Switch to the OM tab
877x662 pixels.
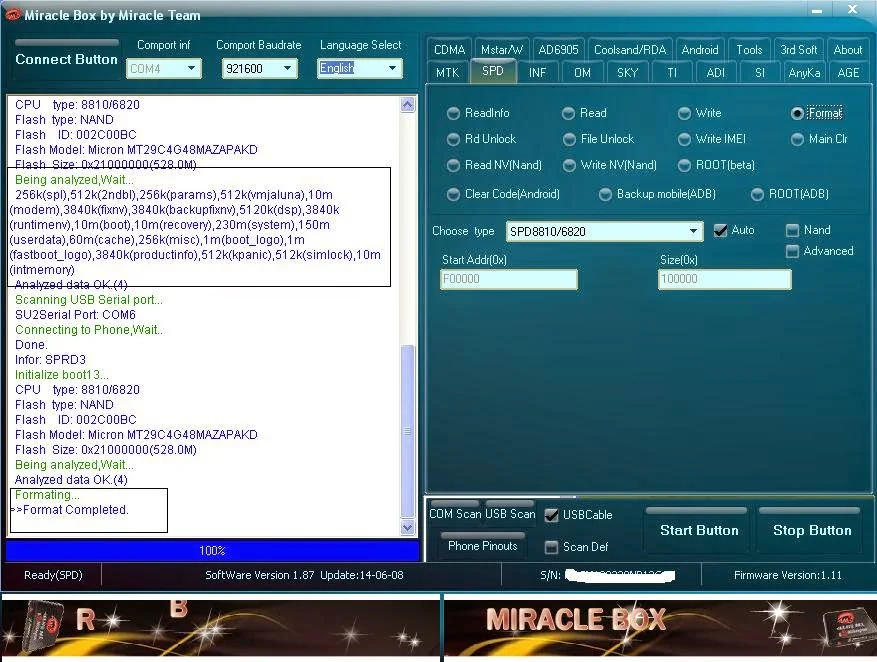tap(582, 73)
